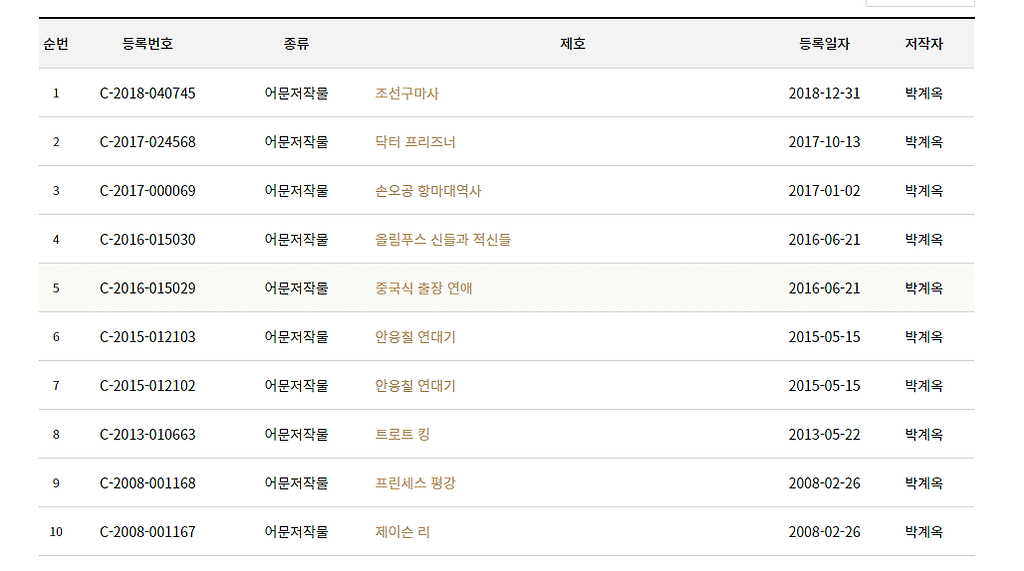Click the 종류 column header
Image resolution: width=1024 pixels, height=571 pixels.
(x=296, y=44)
